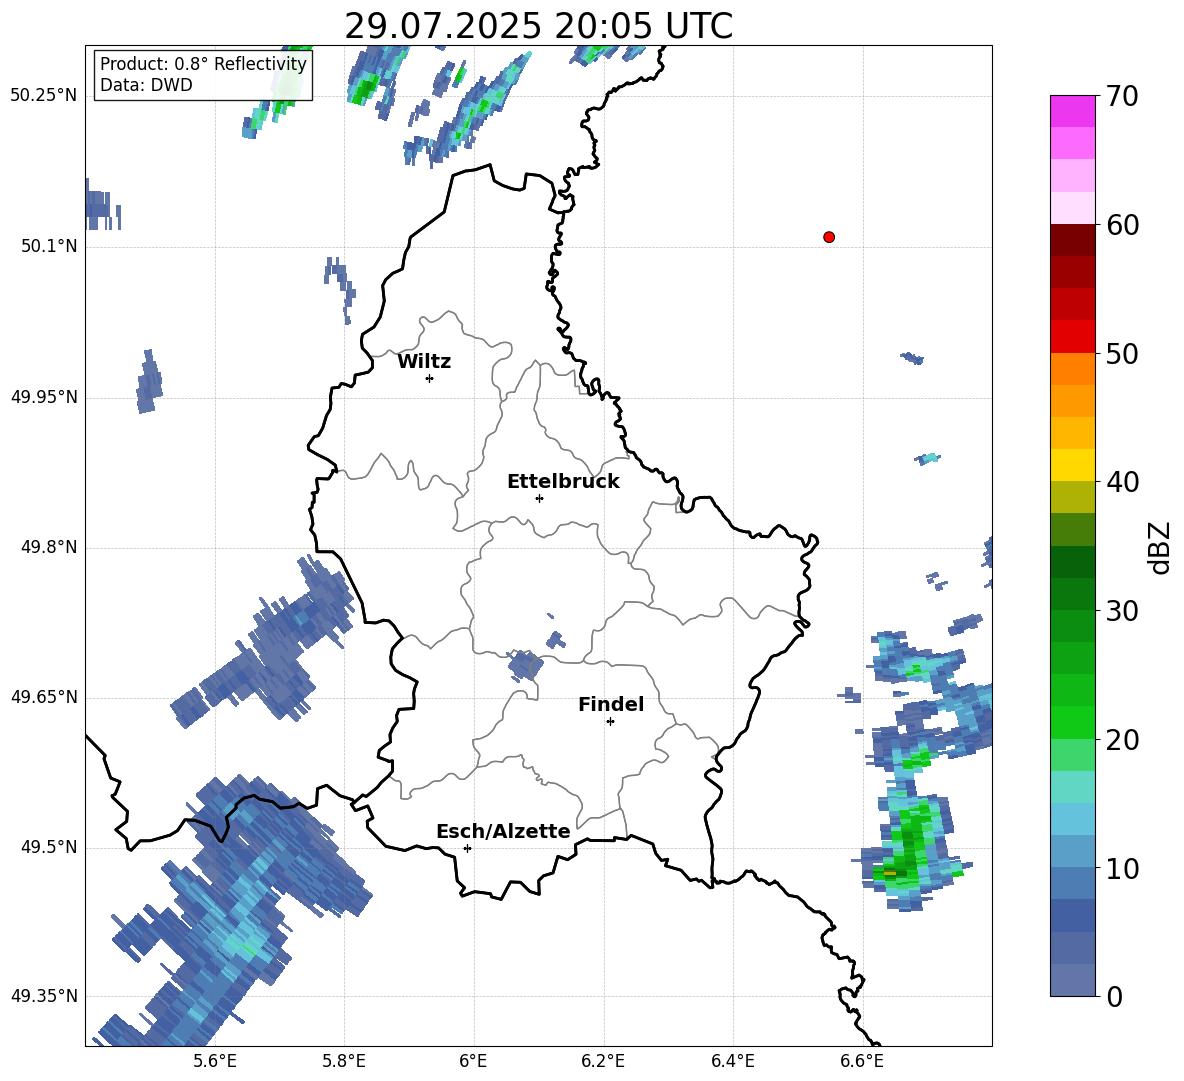Click the magenta top colorbar segment

1072,111
